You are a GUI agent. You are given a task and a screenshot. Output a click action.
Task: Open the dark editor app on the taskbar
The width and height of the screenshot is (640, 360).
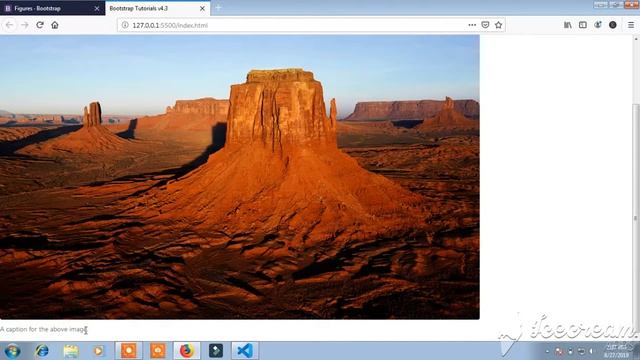tap(216, 351)
